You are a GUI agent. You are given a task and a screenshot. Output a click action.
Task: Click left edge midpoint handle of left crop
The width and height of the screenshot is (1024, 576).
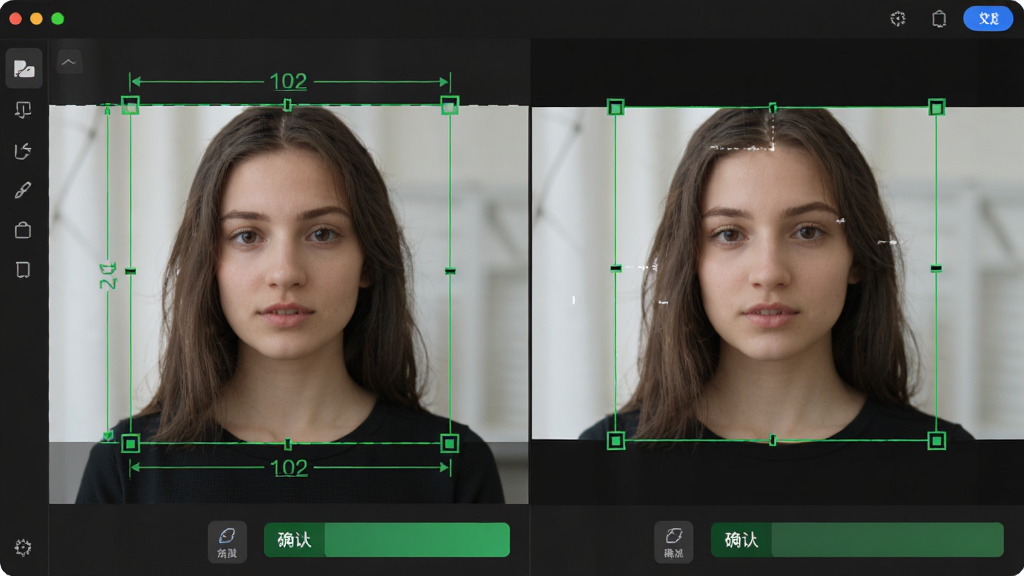click(x=131, y=270)
